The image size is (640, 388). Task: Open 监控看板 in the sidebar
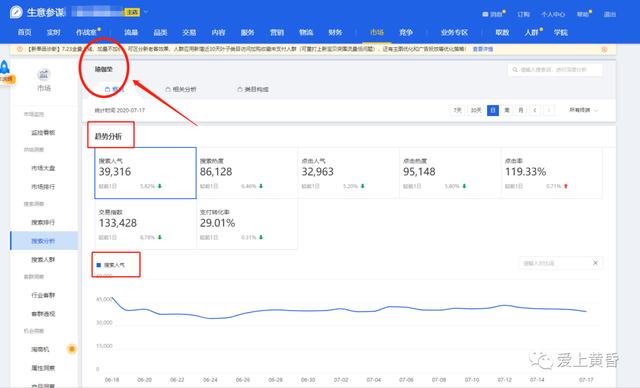pos(43,133)
